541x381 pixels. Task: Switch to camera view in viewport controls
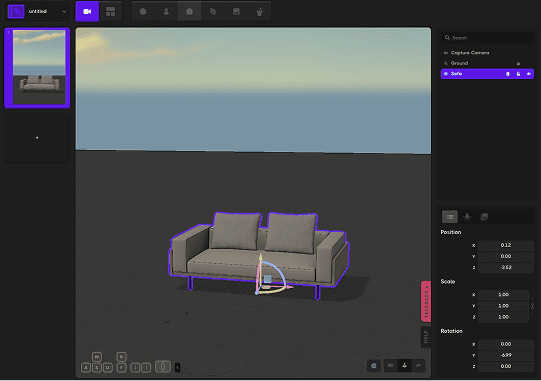391,365
